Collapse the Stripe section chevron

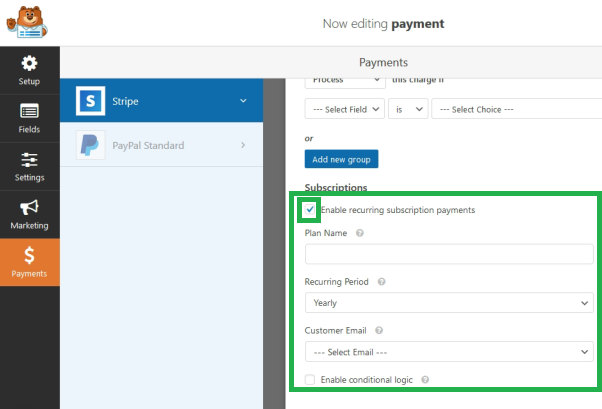pos(243,101)
